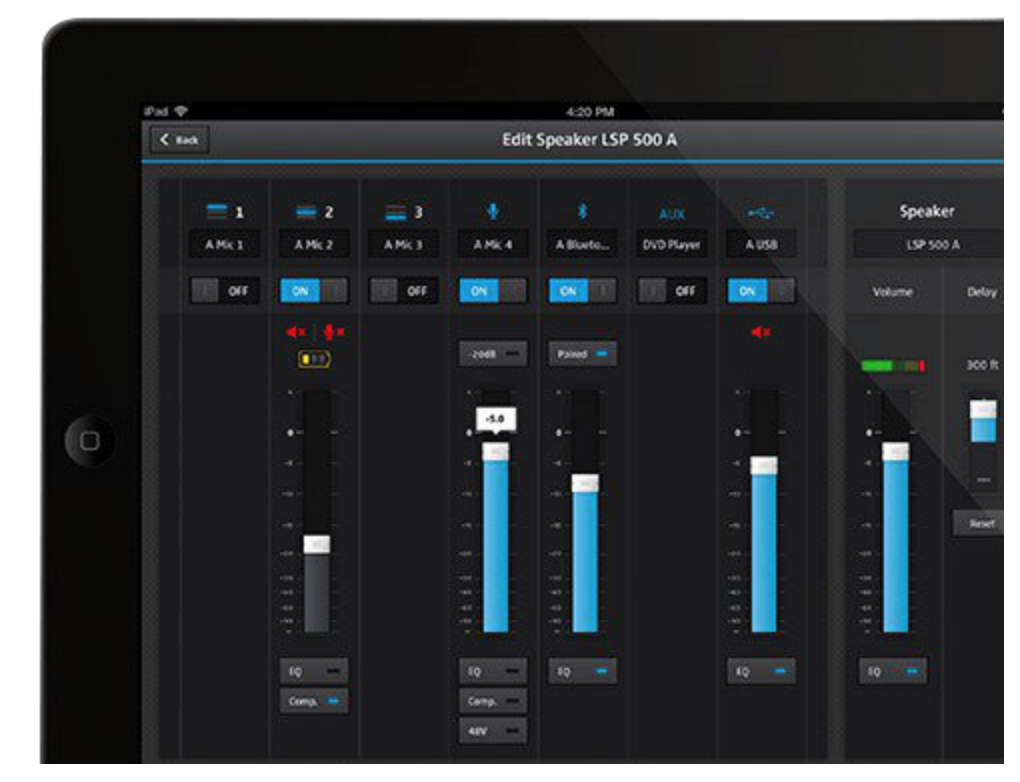Toggle 48V phantom power on A Mic 4
Image resolution: width=1020 pixels, height=782 pixels.
493,731
